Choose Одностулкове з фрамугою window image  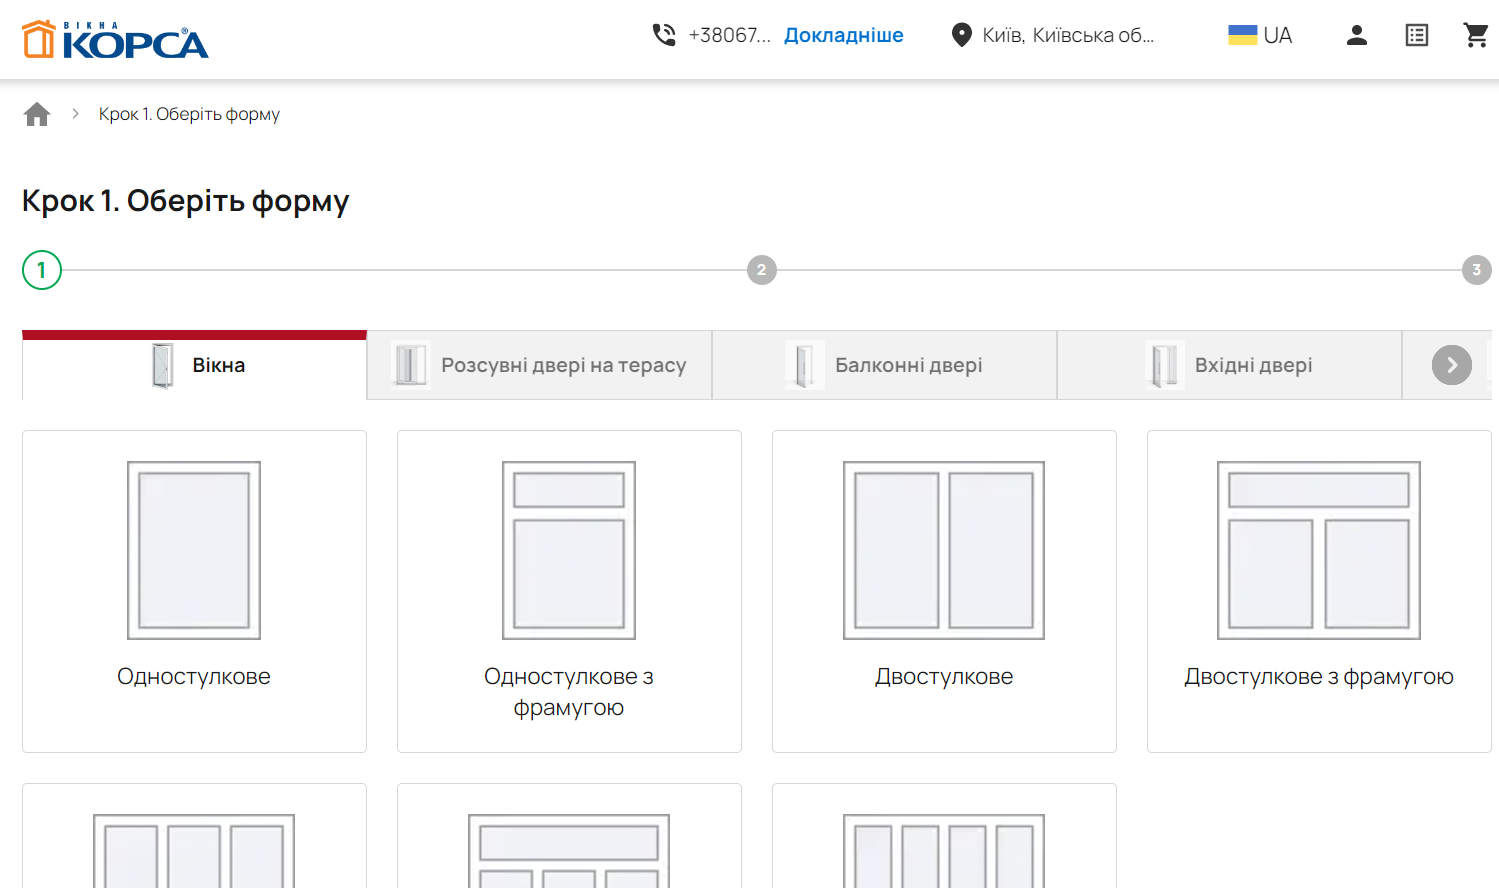pos(569,550)
